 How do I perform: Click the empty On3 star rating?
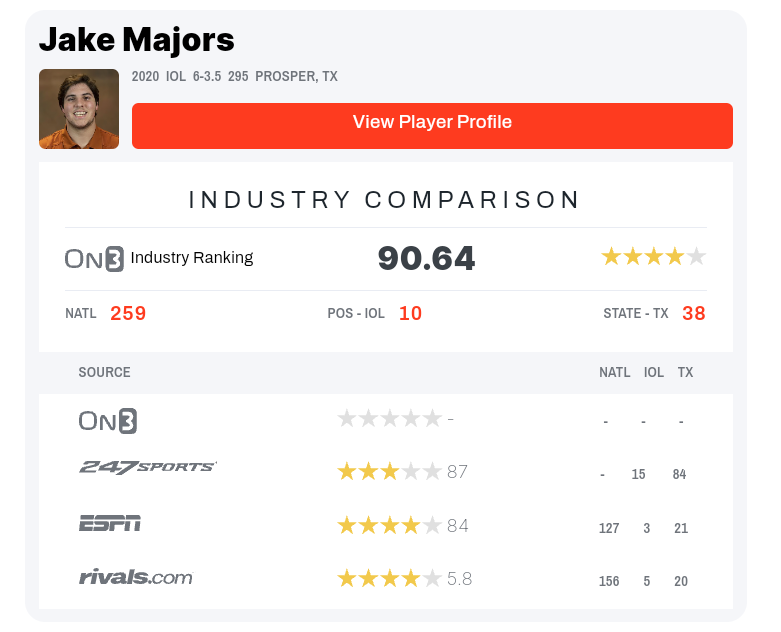click(389, 419)
